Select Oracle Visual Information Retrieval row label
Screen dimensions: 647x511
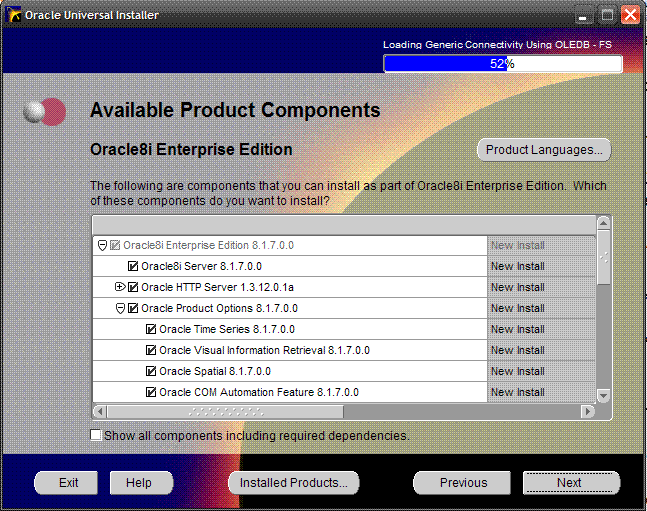tap(264, 350)
